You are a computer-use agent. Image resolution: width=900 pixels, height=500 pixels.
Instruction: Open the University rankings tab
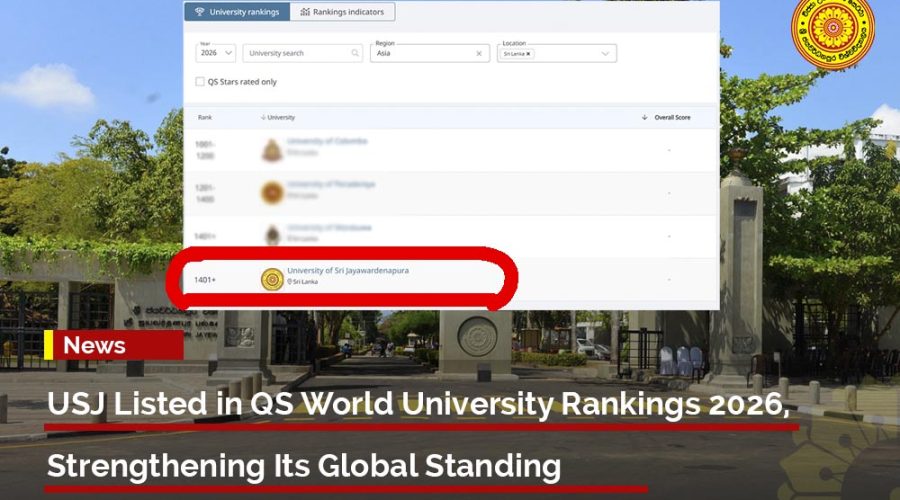click(237, 12)
